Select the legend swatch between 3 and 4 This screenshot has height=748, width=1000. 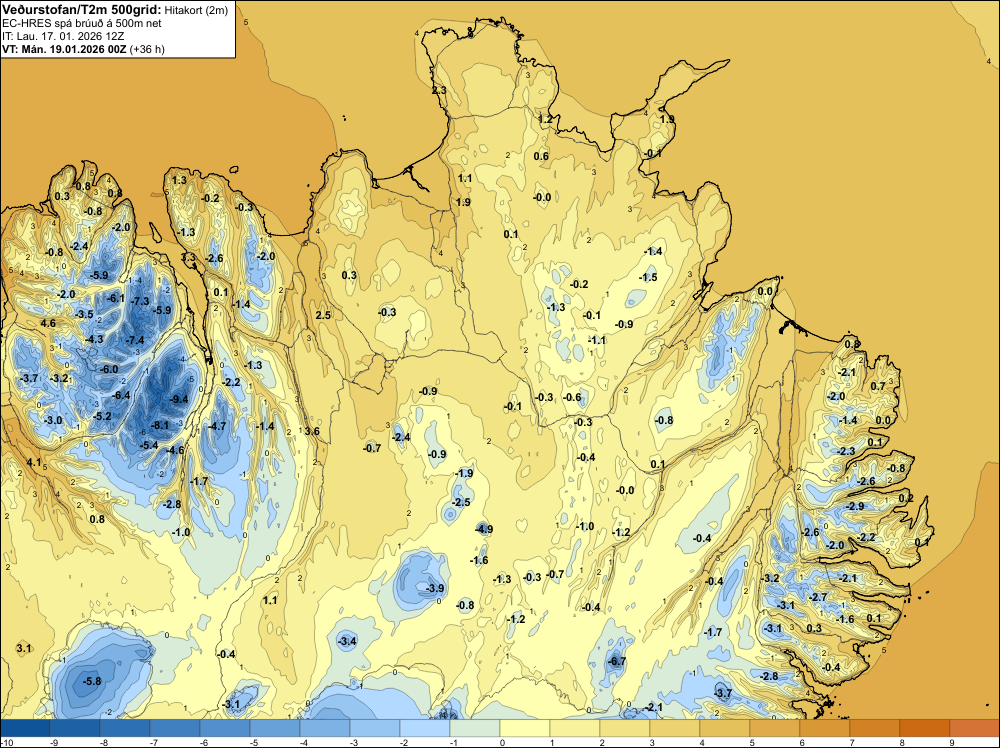(x=675, y=728)
